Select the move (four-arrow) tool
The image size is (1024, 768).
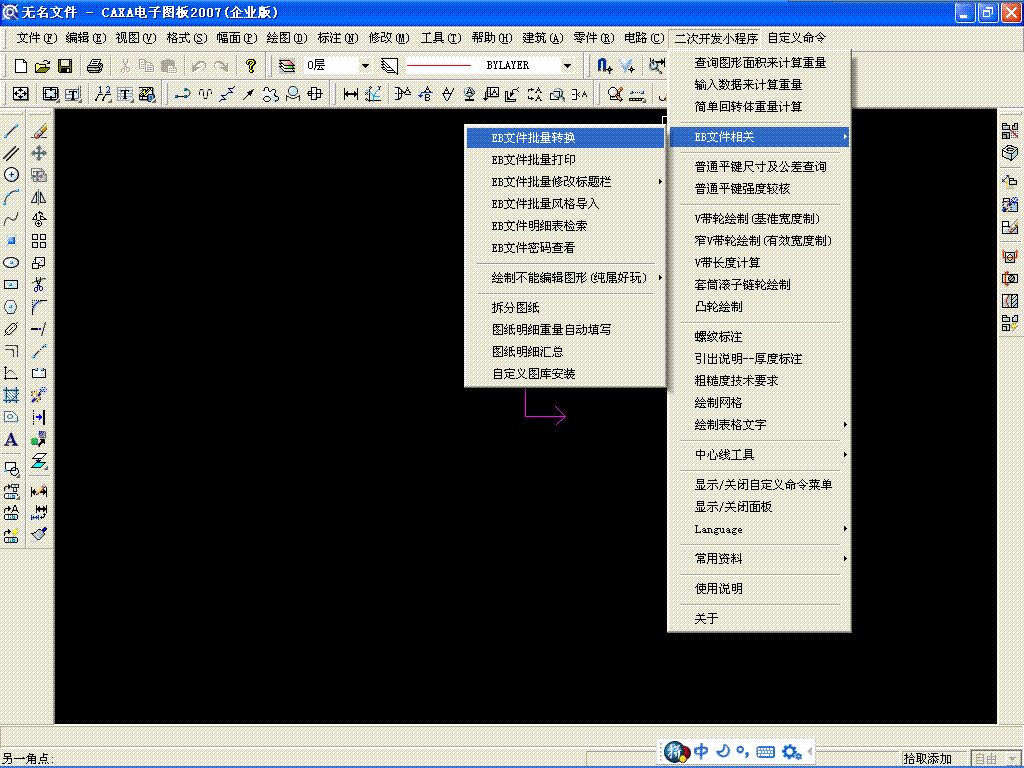click(39, 153)
